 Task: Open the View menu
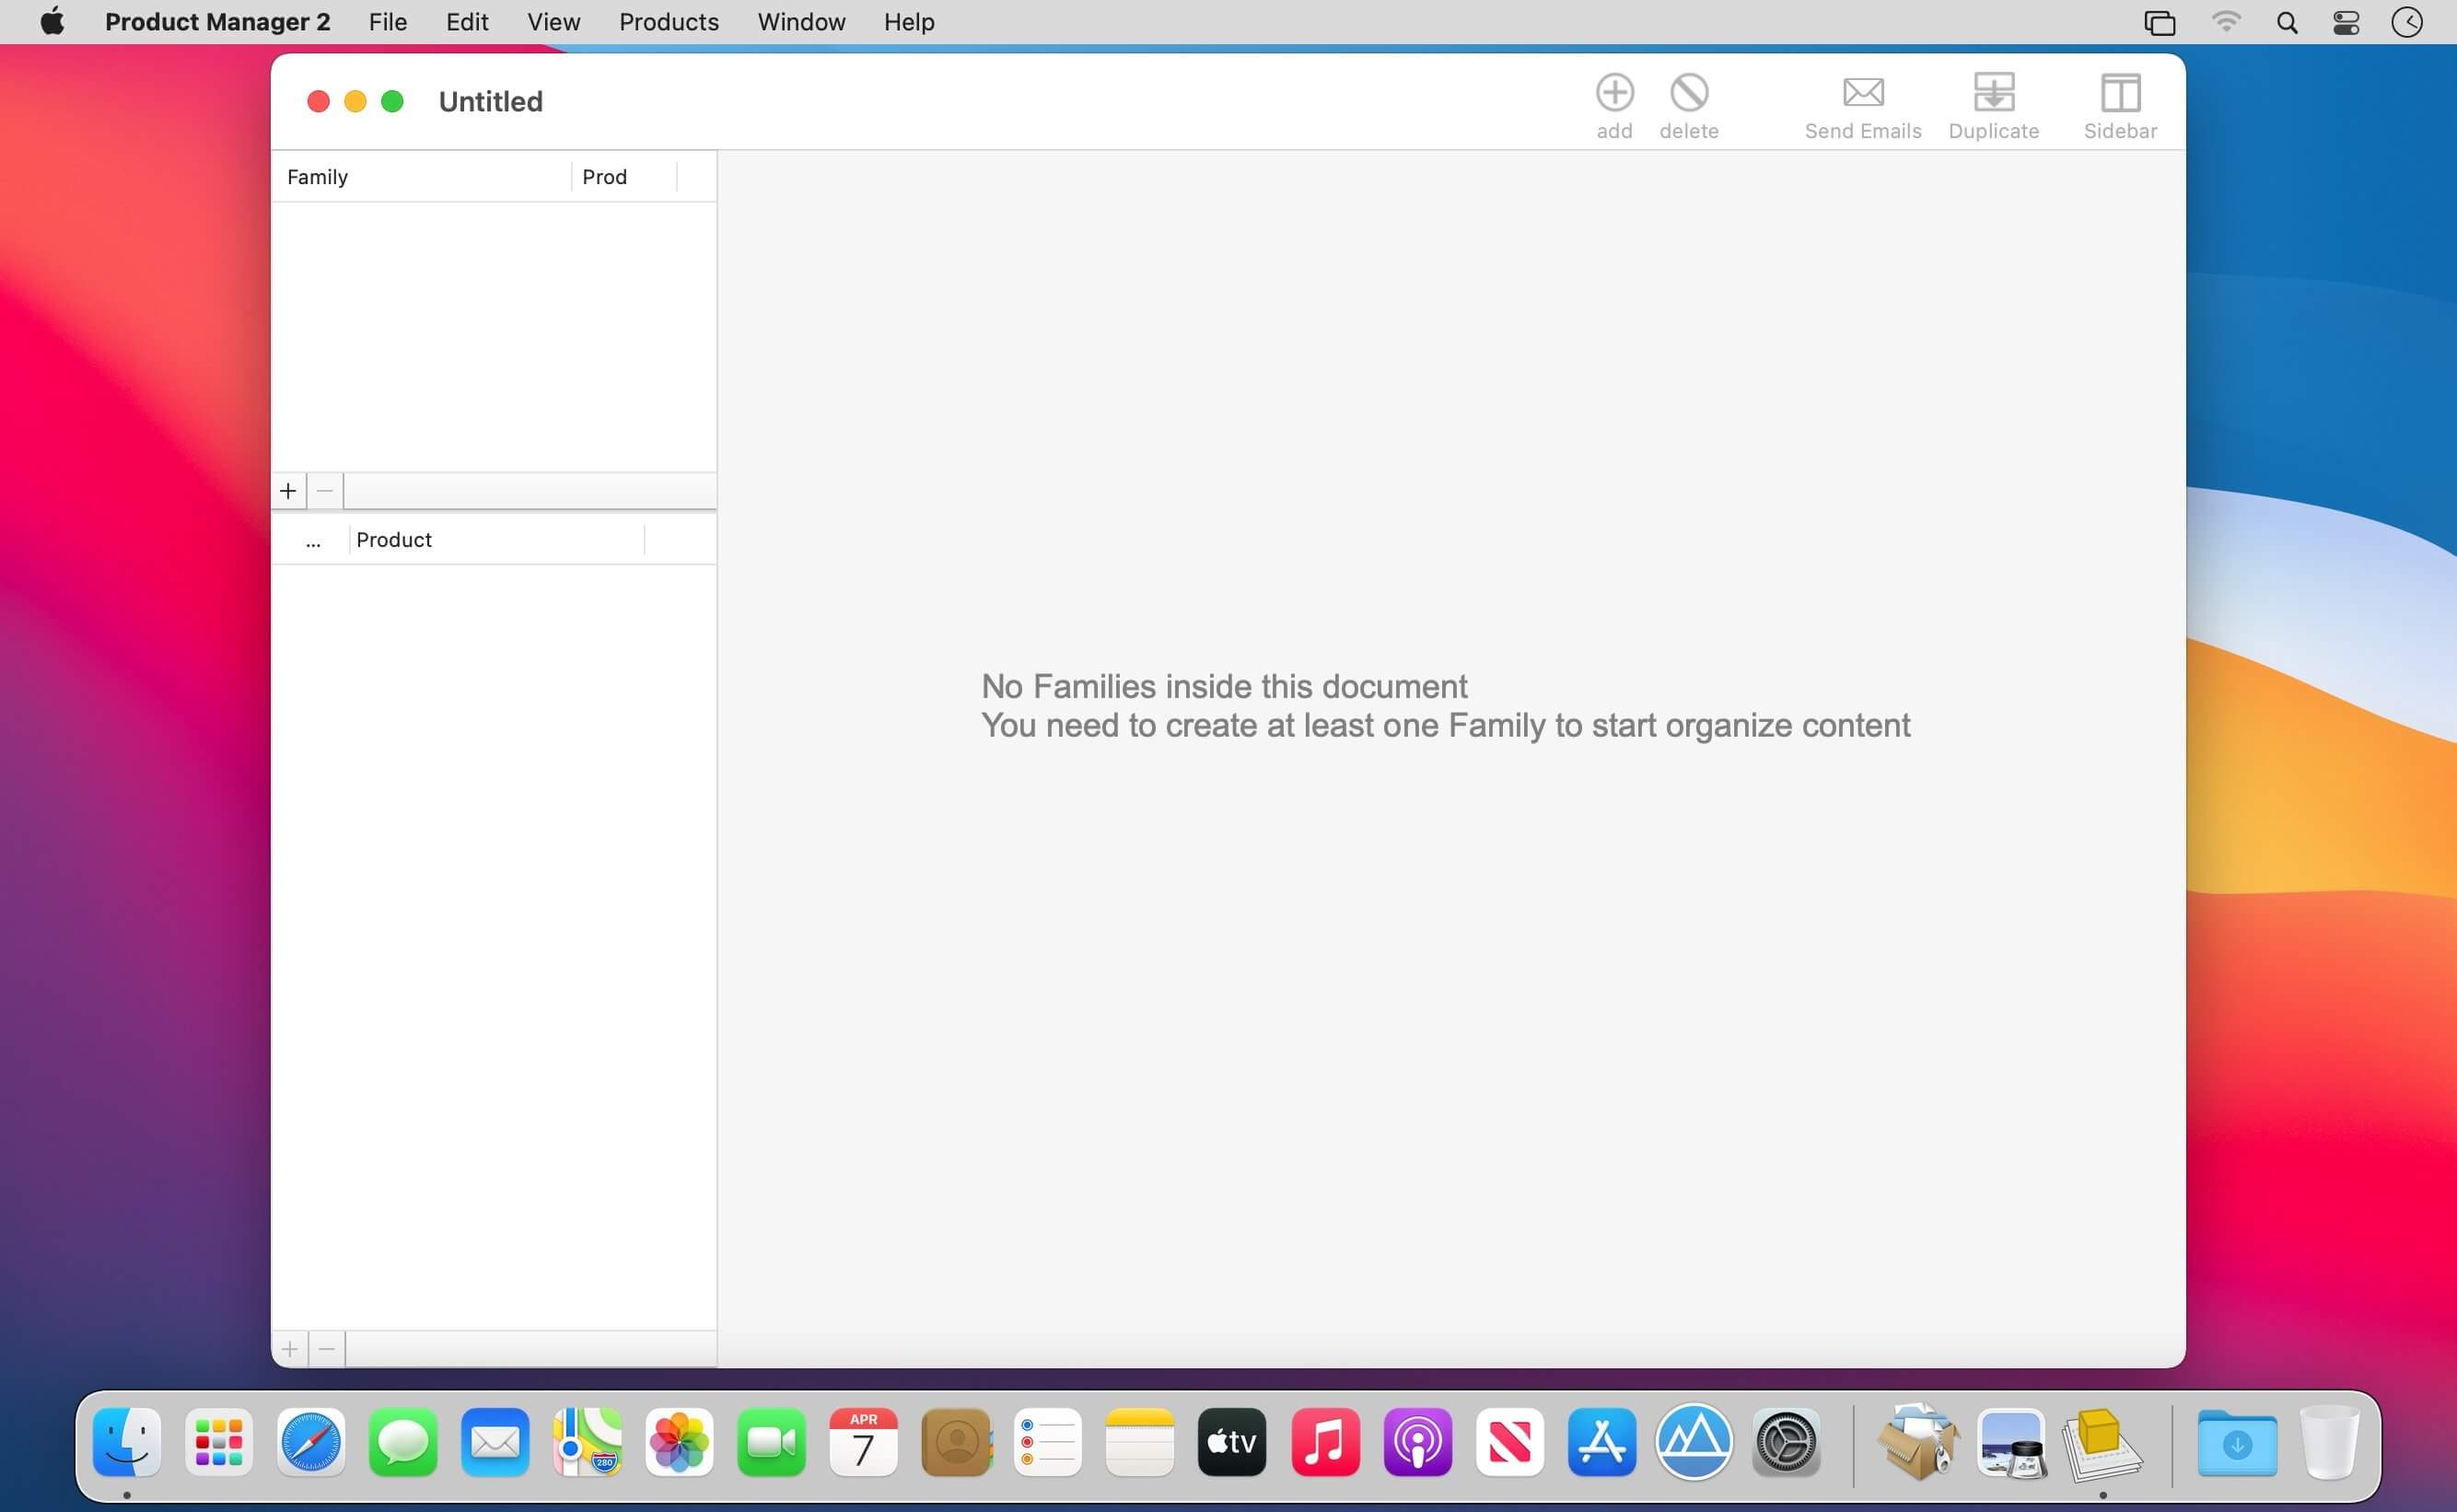(x=553, y=22)
